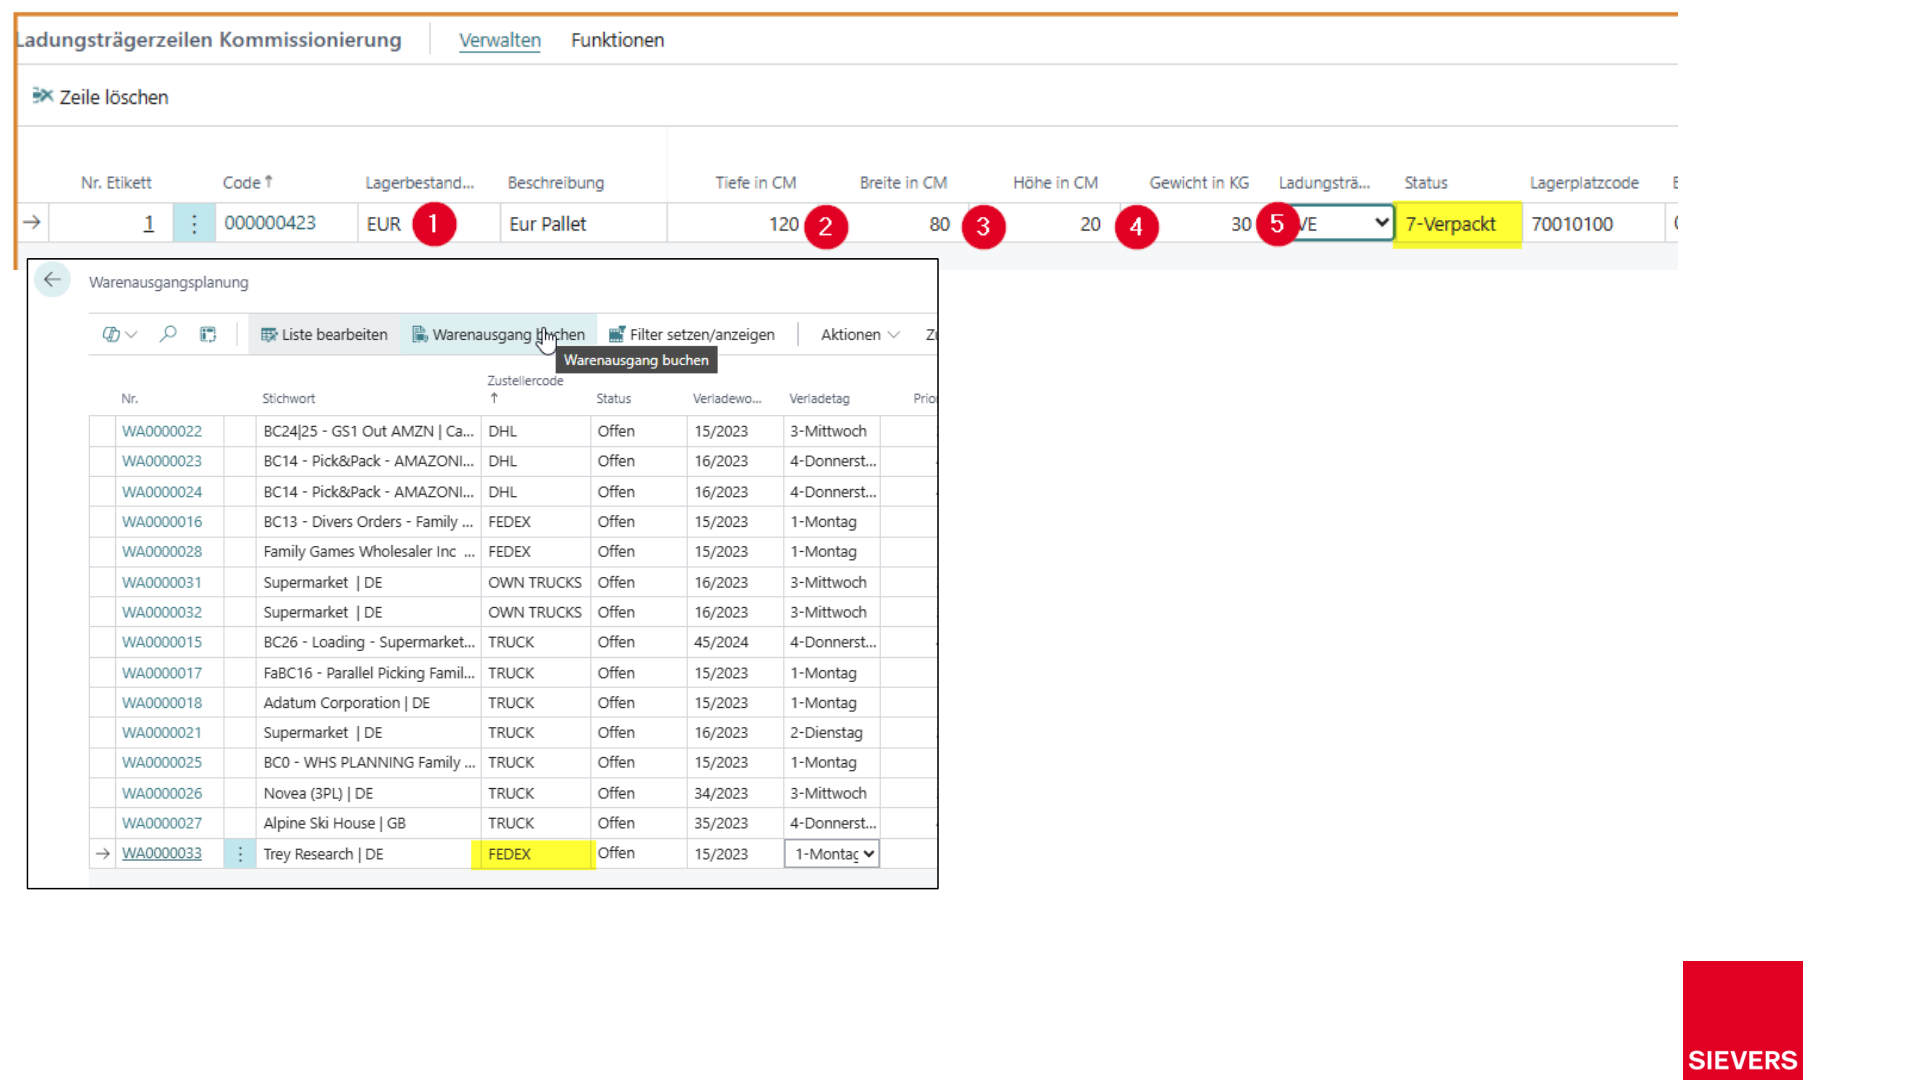Screen dimensions: 1920x1080
Task: Click the layout toggle icon next to search
Action: pyautogui.click(x=208, y=334)
